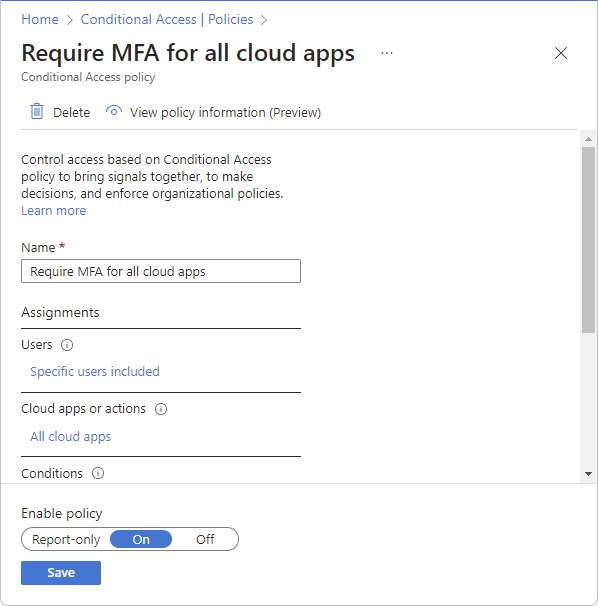Click the scrollbar up arrow
The height and width of the screenshot is (606, 598).
click(588, 139)
